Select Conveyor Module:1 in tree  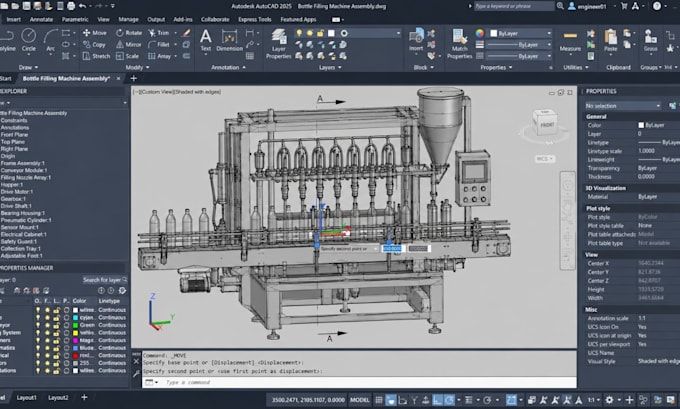(24, 170)
